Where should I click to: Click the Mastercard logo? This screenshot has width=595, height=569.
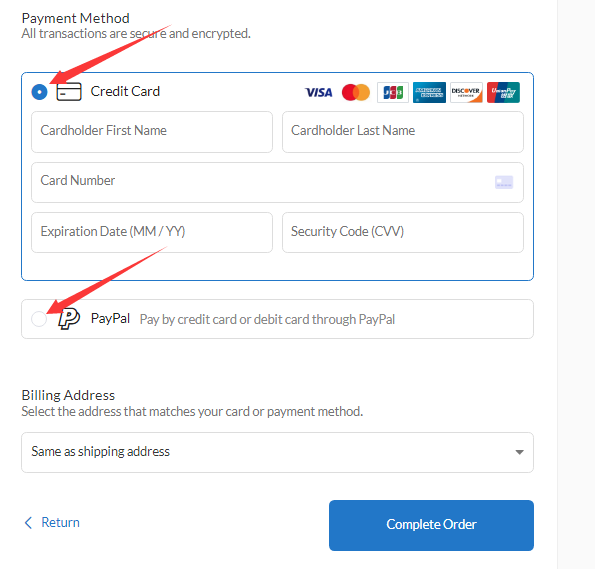(x=356, y=92)
